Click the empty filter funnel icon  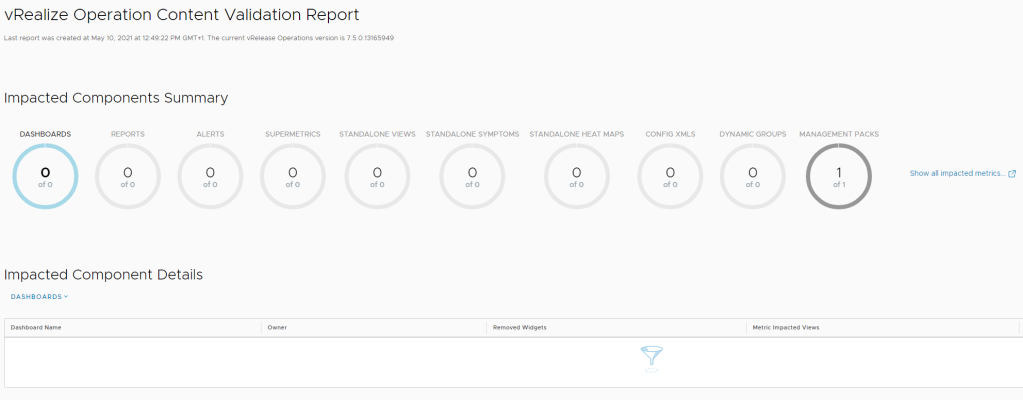point(653,358)
